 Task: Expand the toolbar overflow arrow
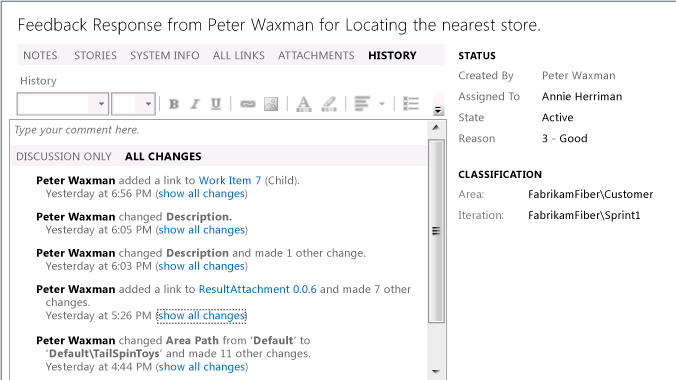pyautogui.click(x=438, y=110)
